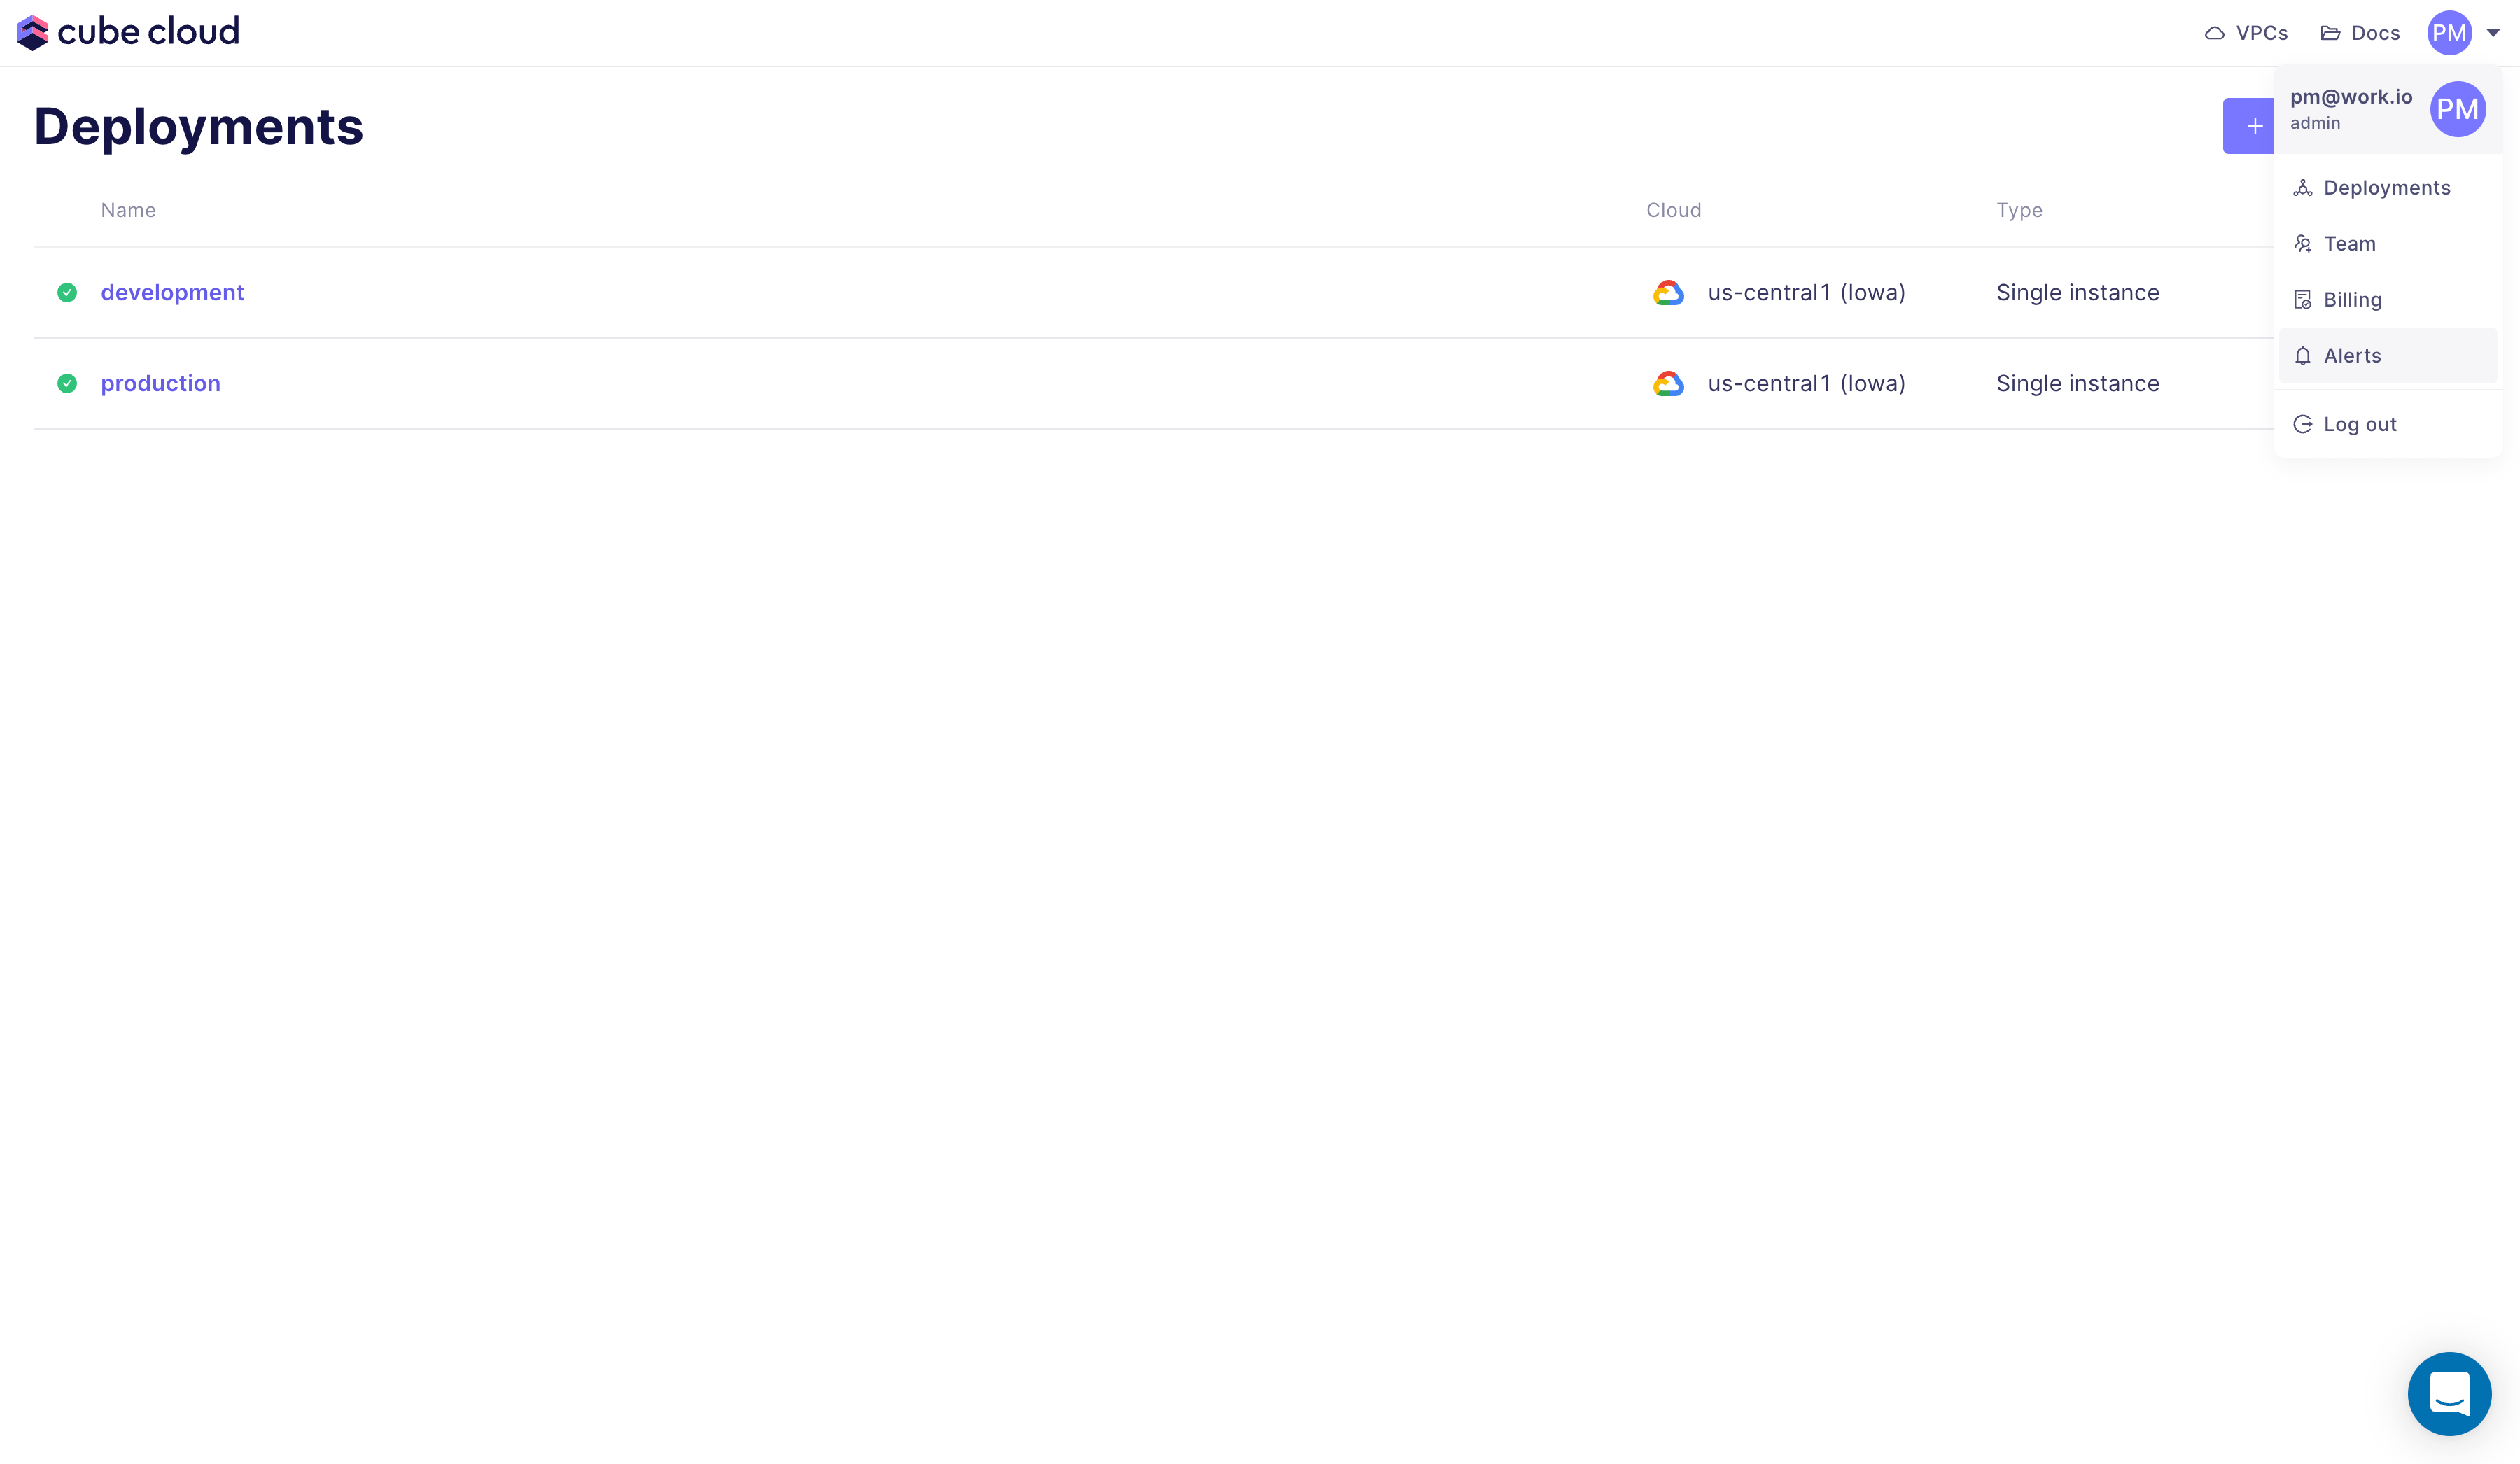Select Billing from the user menu
Viewport: 2520px width, 1464px height.
2387,300
